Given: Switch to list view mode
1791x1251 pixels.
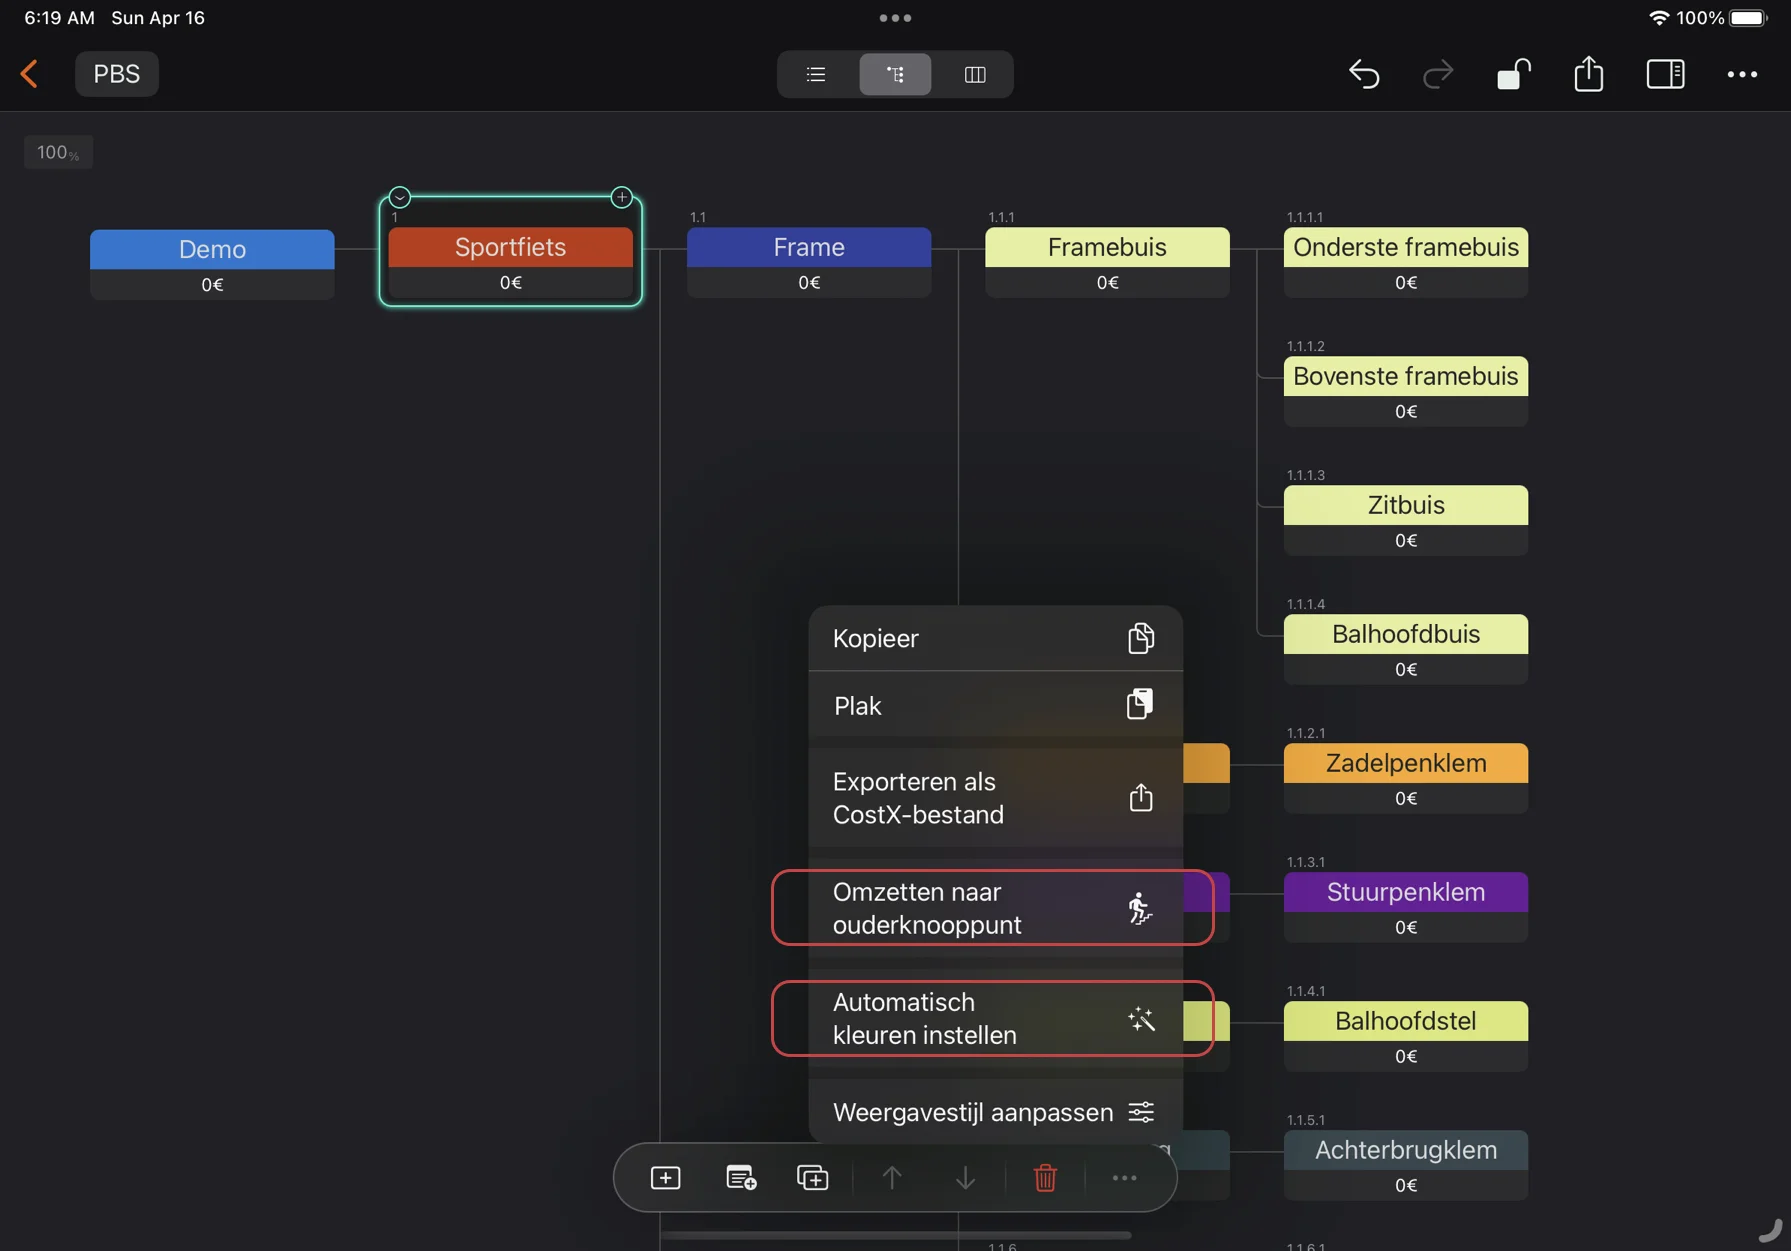Looking at the screenshot, I should point(816,74).
